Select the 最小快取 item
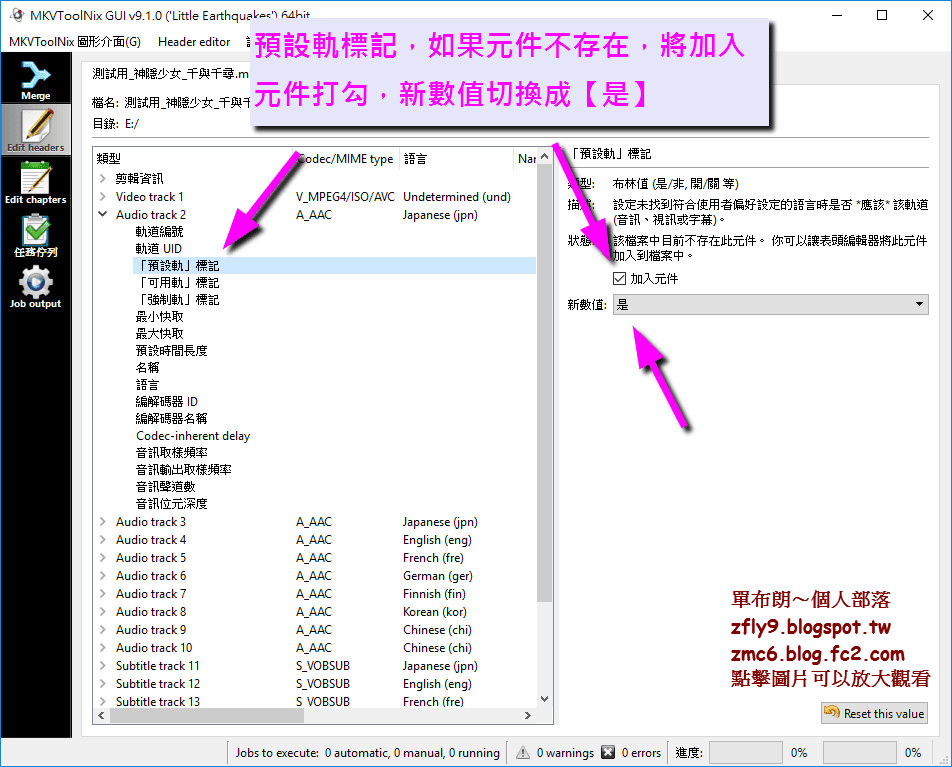952x767 pixels. click(x=159, y=316)
